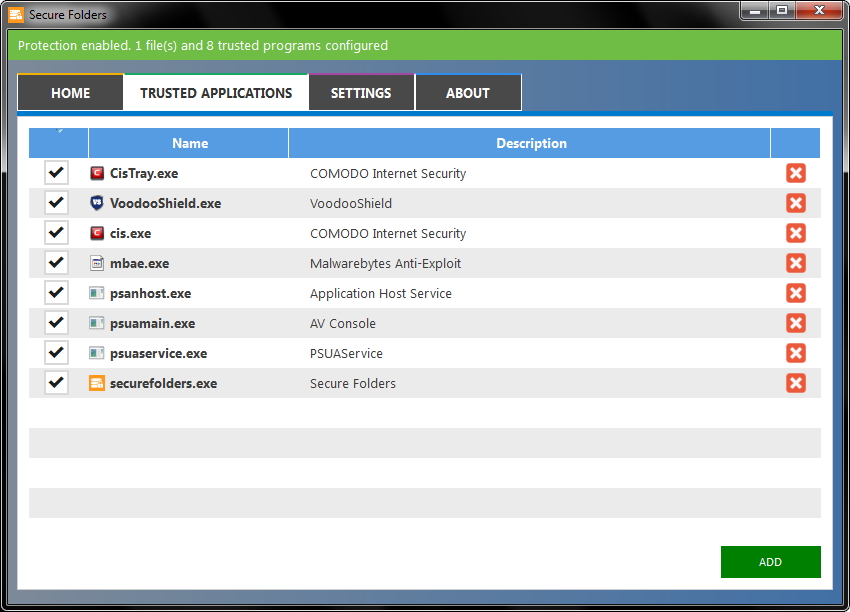Remove securefolders.exe with its red X
850x612 pixels.
[795, 383]
